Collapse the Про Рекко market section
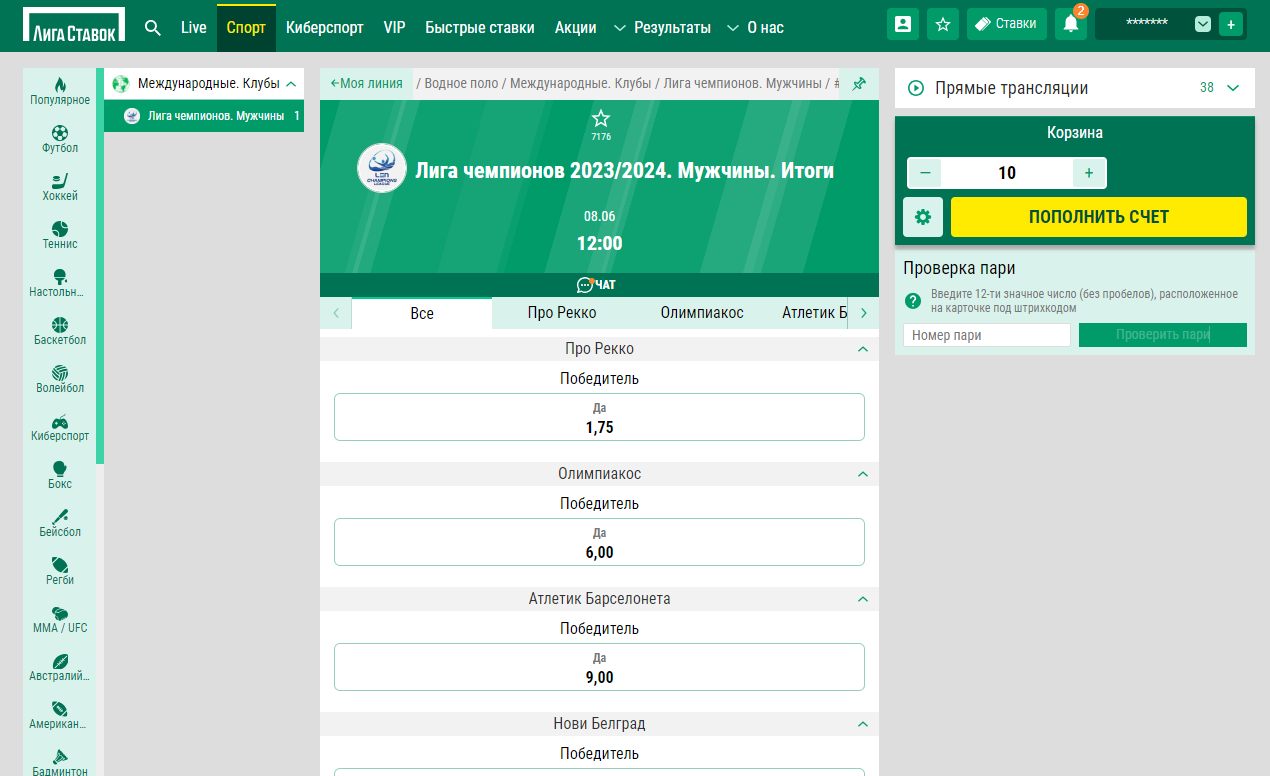 [x=862, y=349]
